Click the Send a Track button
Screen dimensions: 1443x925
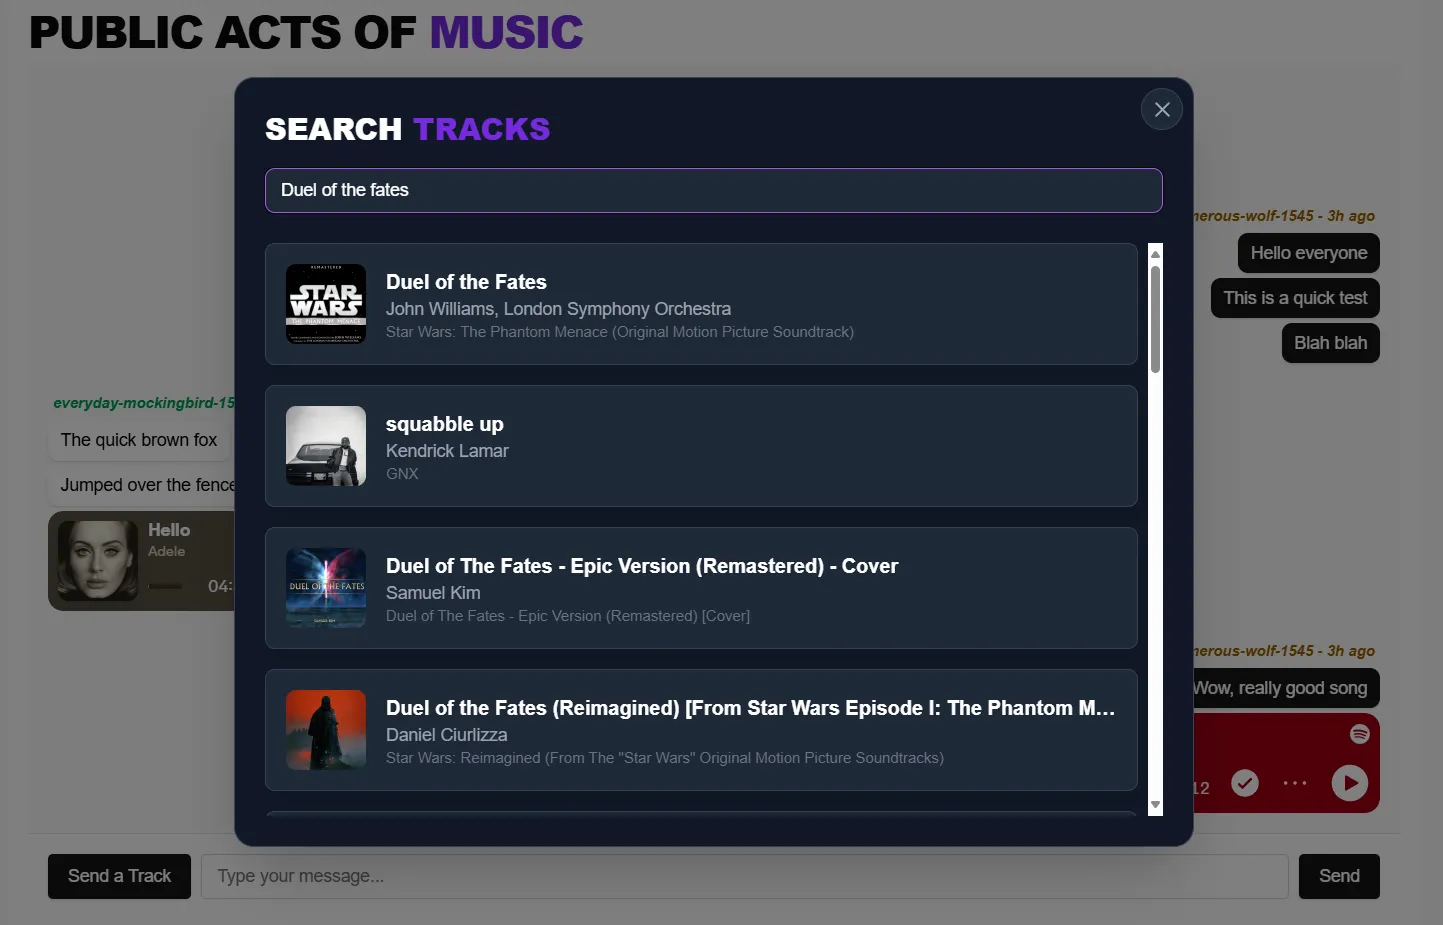[119, 876]
